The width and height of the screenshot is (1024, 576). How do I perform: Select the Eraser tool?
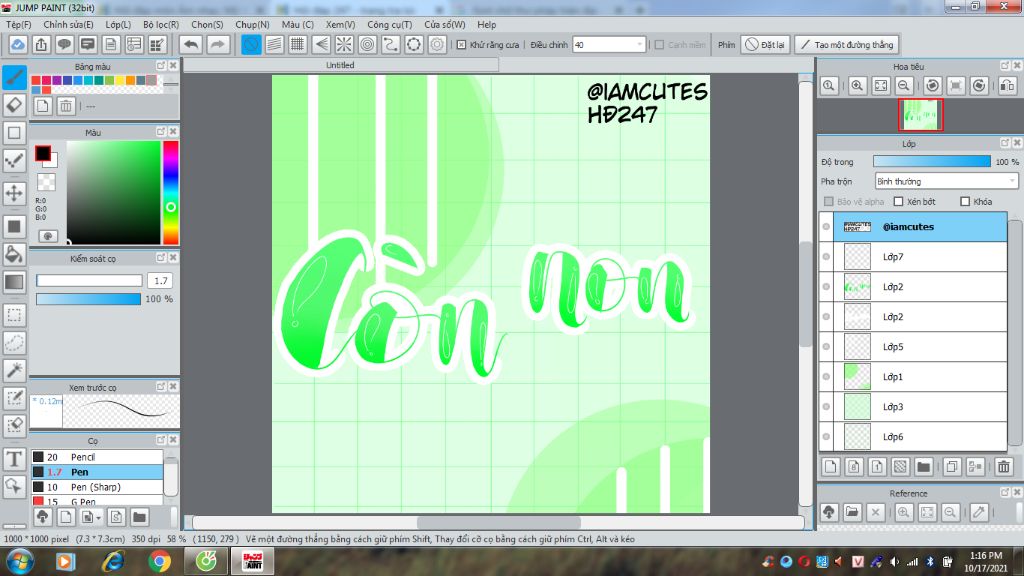point(14,104)
